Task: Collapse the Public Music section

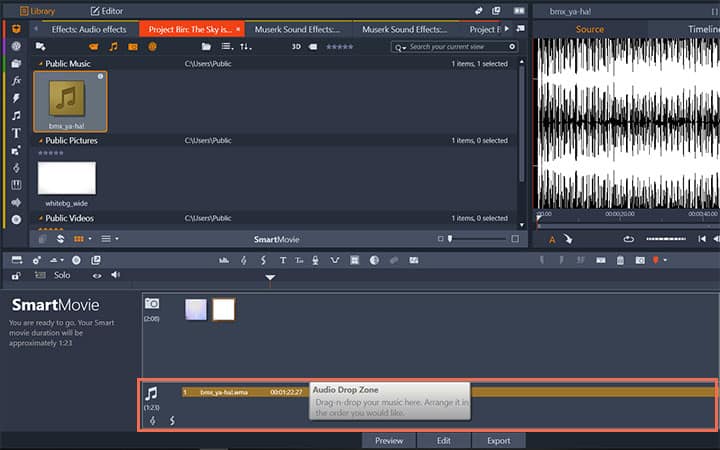Action: [x=40, y=64]
